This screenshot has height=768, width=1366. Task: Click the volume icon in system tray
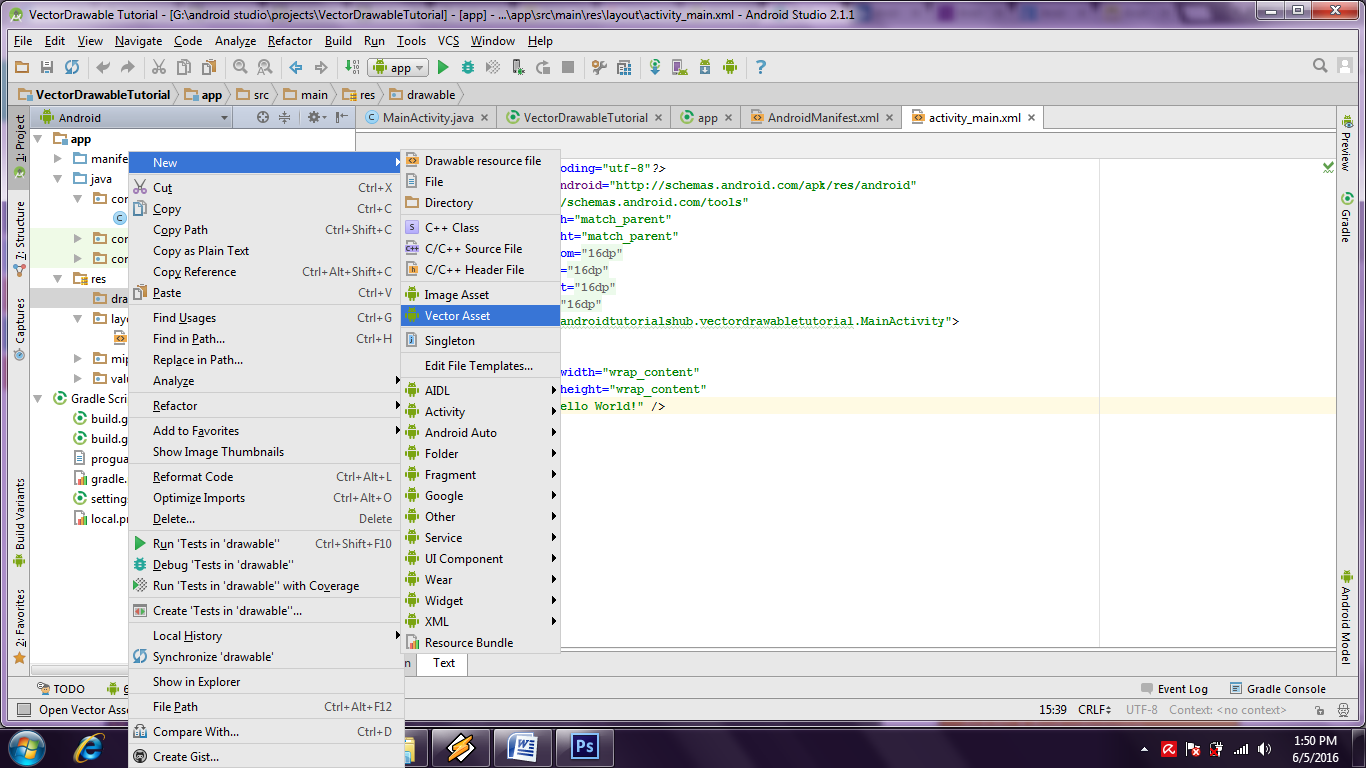point(1265,749)
